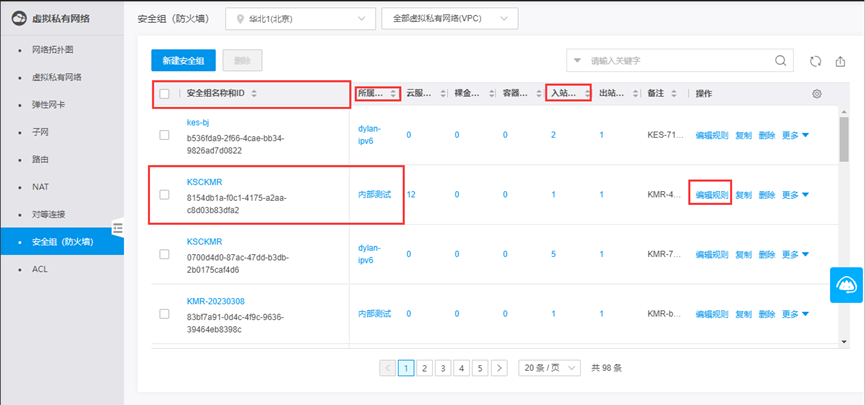Click 编辑规则 for kes-bj row
The width and height of the screenshot is (865, 405).
[712, 135]
